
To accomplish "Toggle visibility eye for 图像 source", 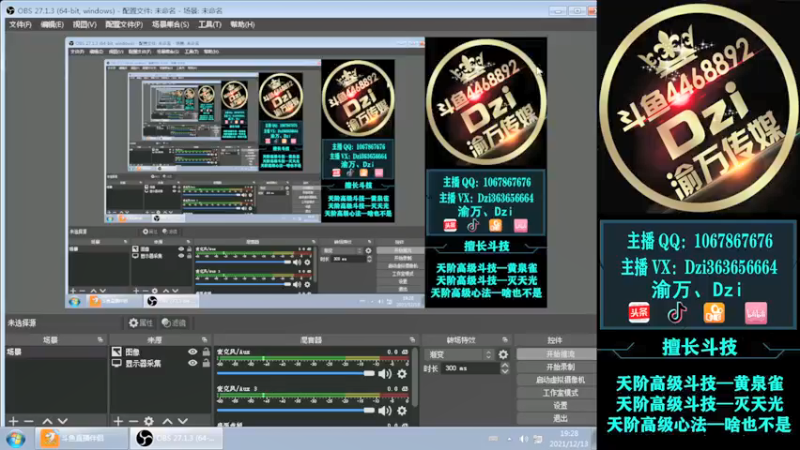I will (192, 352).
